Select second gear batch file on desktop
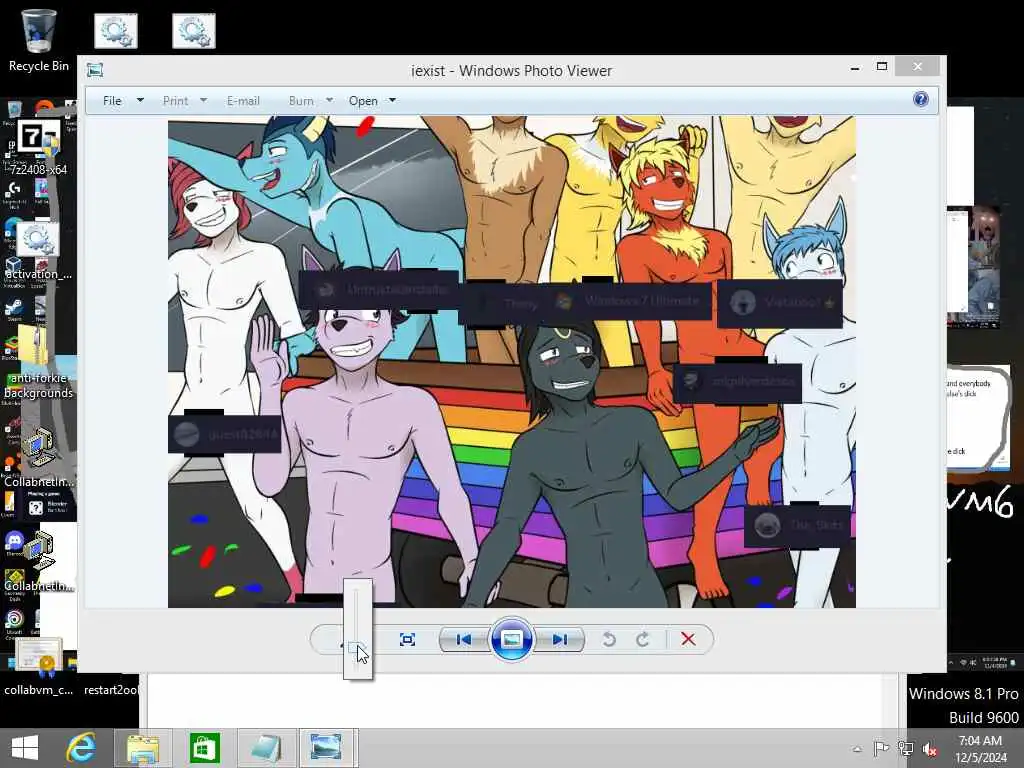Screen dimensions: 1024x768 [x=194, y=30]
